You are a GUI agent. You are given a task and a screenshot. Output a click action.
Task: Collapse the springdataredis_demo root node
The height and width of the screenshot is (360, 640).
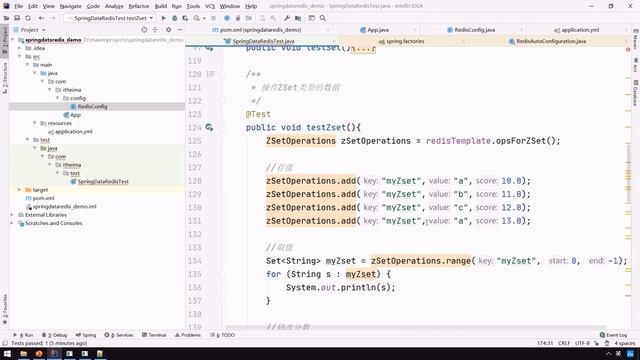pos(12,40)
